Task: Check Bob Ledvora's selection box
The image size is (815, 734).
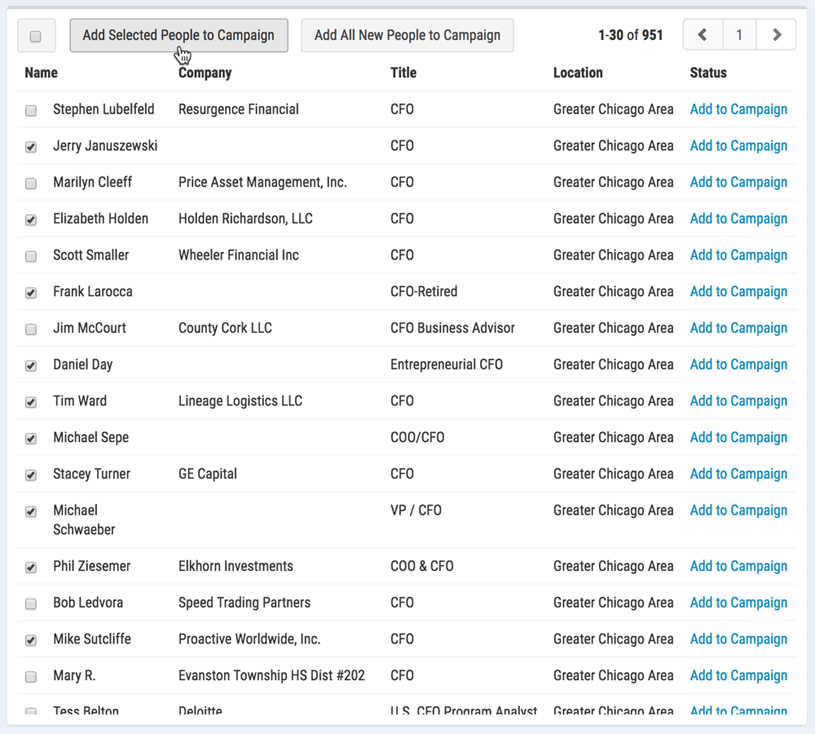Action: (30, 602)
